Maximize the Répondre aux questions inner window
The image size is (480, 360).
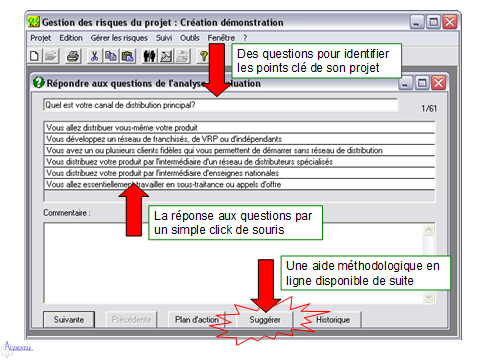click(422, 83)
